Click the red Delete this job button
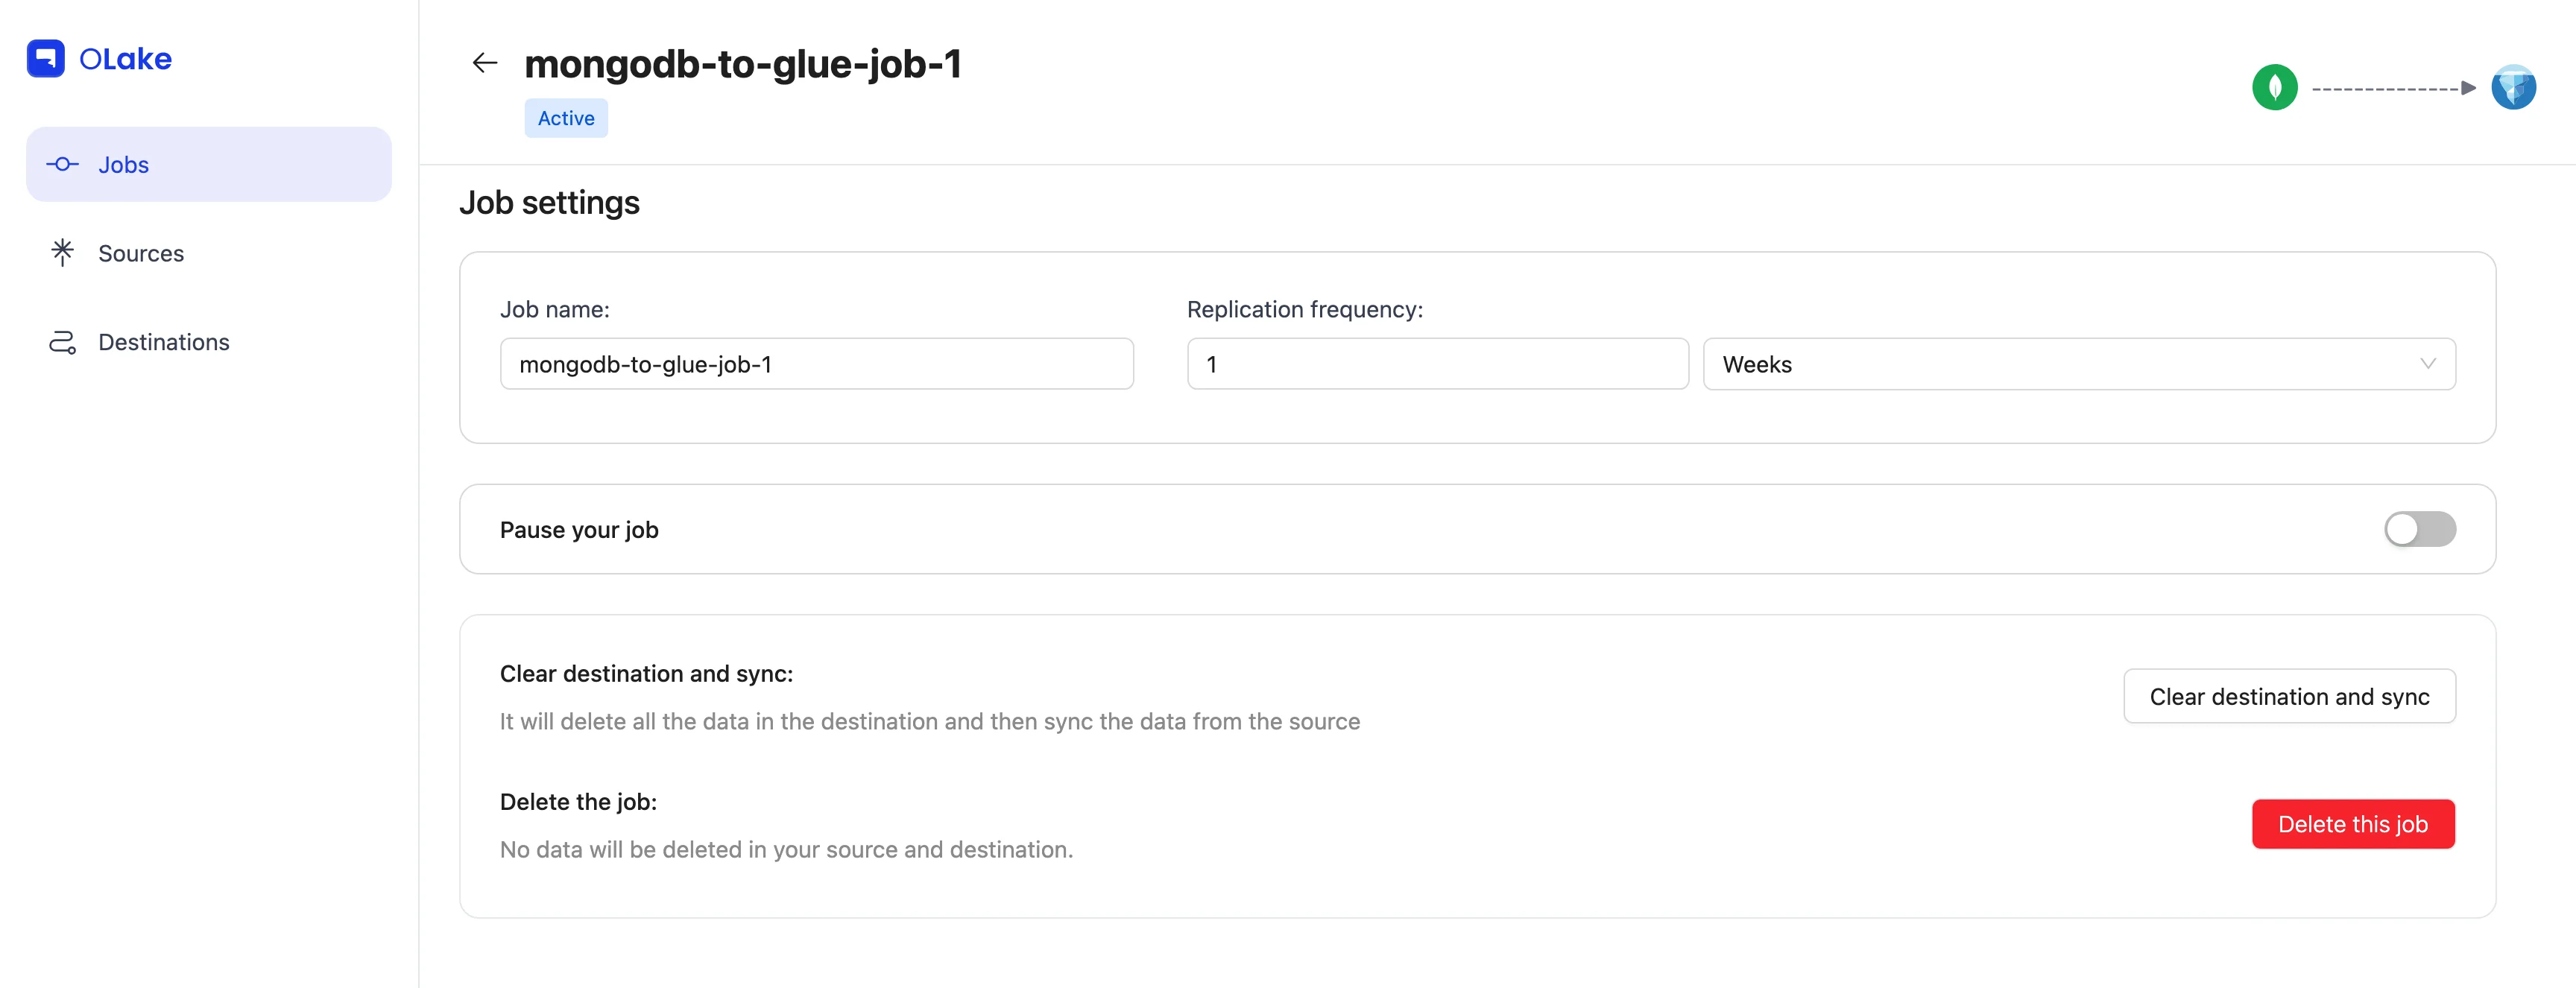 [2352, 824]
